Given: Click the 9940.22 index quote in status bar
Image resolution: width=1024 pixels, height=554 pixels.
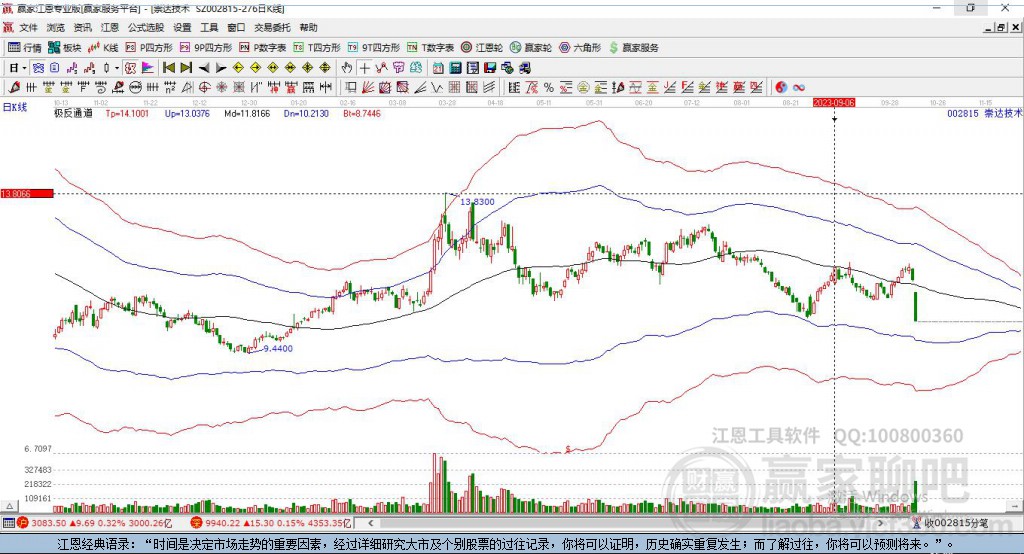Looking at the screenshot, I should tap(223, 523).
